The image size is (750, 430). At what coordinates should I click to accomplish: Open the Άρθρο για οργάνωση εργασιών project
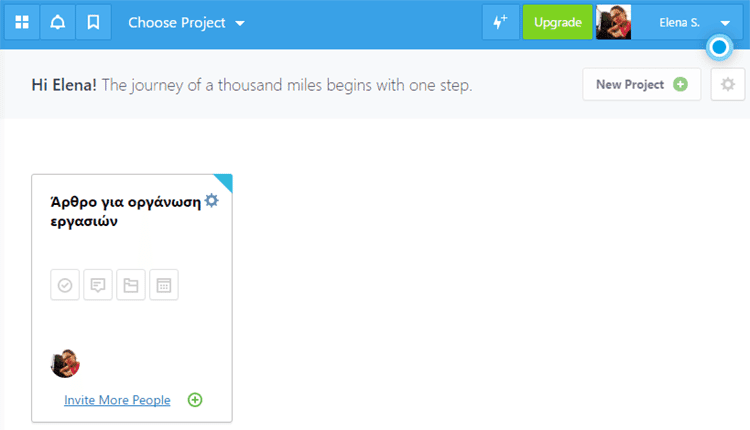click(x=125, y=211)
